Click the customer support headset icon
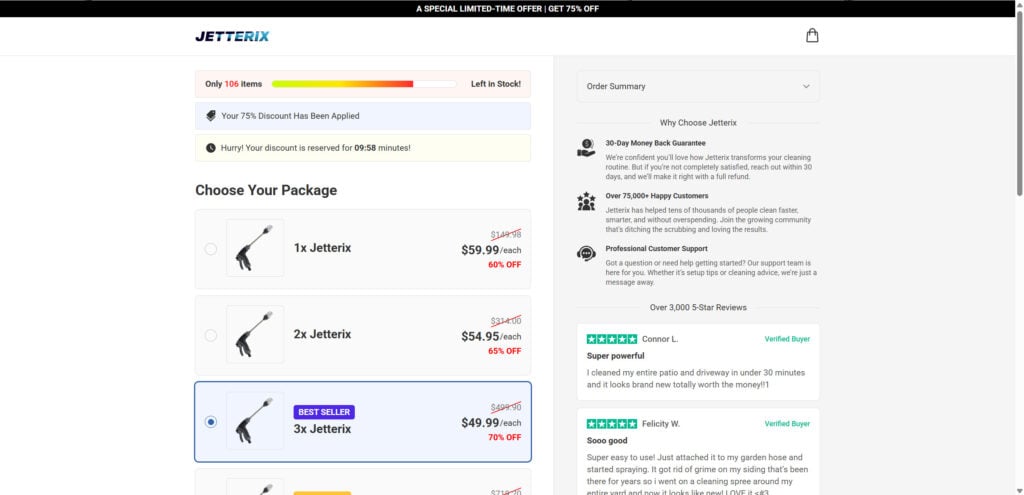 point(586,254)
